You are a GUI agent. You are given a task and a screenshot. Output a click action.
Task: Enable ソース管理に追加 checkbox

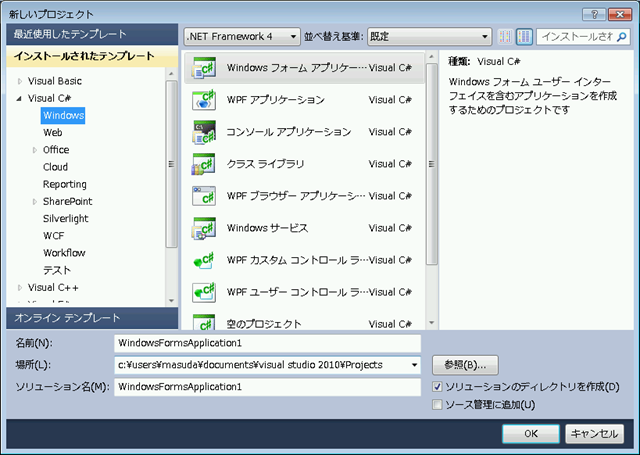tap(438, 405)
